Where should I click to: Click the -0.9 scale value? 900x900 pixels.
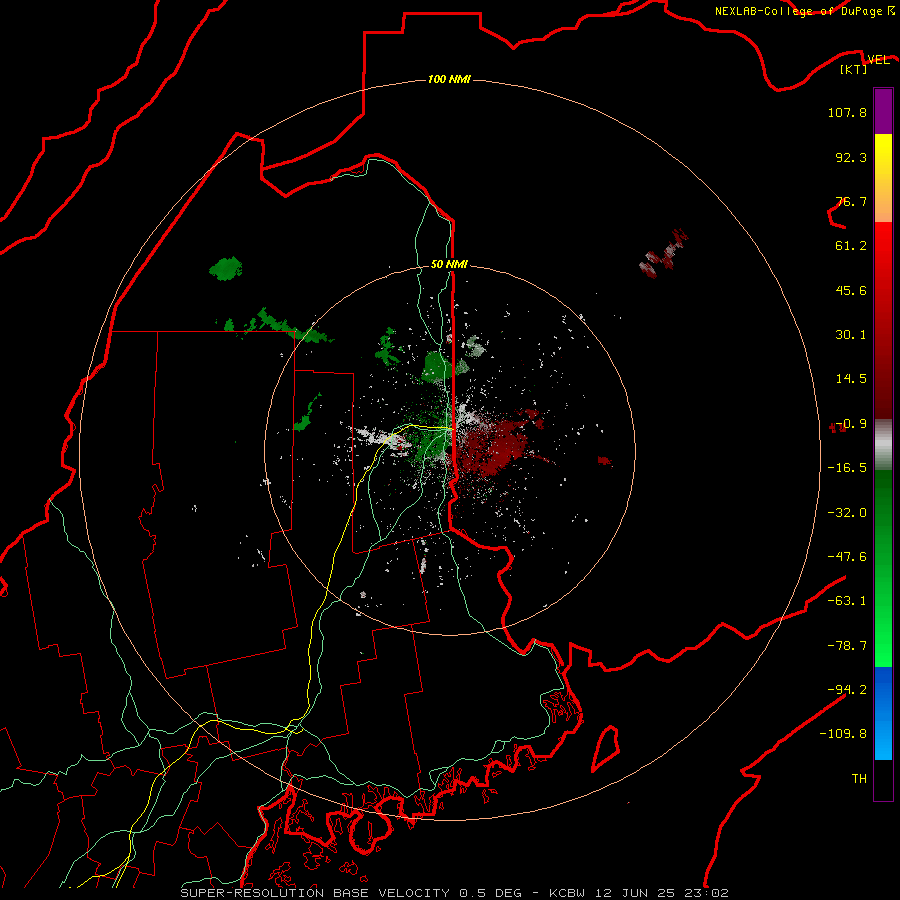point(851,424)
